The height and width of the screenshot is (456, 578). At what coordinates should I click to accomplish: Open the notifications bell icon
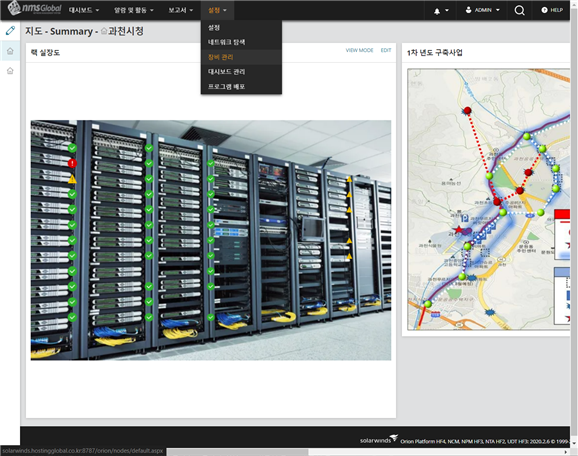click(437, 11)
